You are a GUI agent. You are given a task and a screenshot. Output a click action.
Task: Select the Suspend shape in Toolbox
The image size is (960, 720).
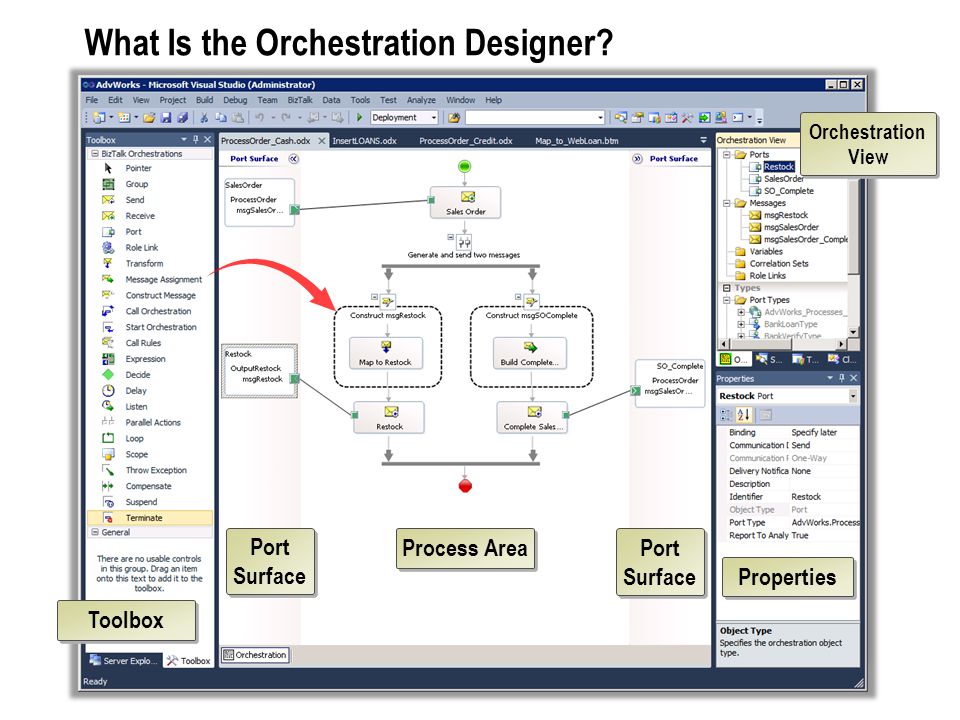pos(141,503)
